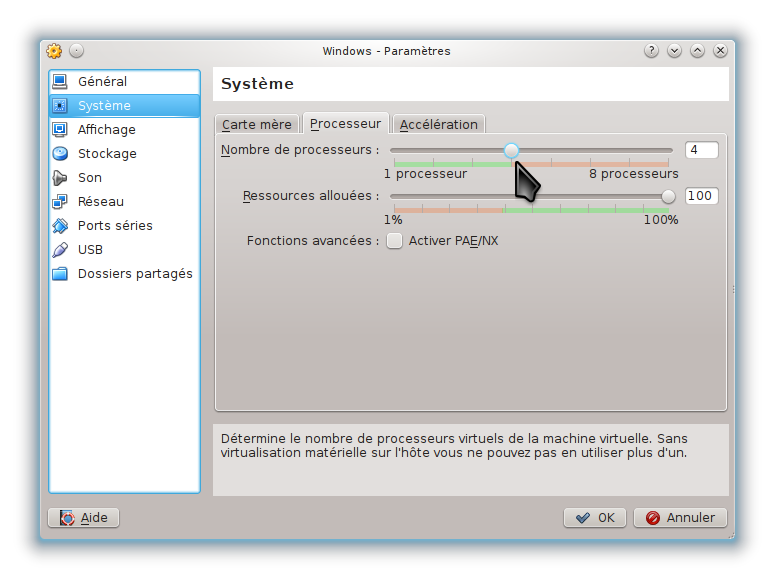The image size is (775, 579).
Task: Click the round pin button beside the gear
Action: 77,50
